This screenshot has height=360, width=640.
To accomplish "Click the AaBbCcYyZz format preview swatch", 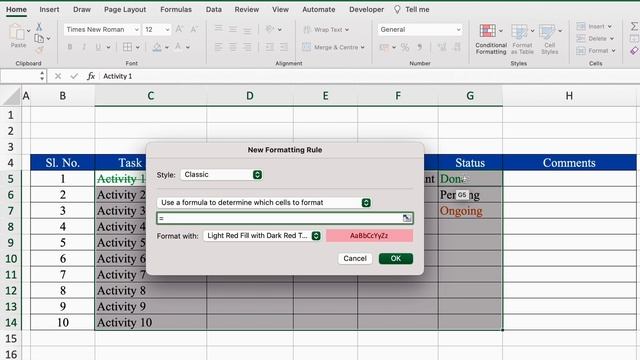I will 369,236.
